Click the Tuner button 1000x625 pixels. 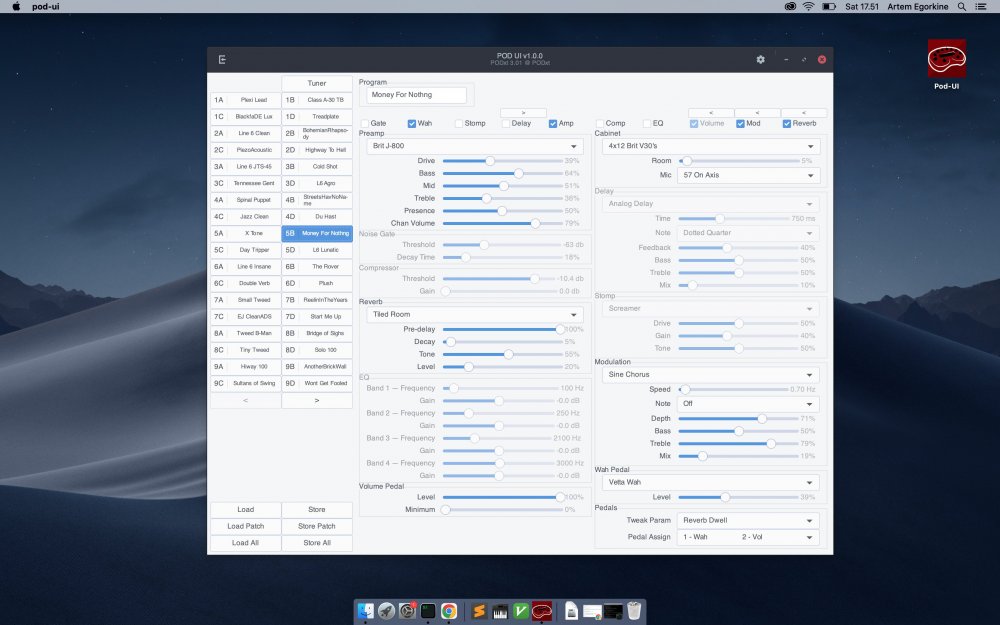point(317,83)
